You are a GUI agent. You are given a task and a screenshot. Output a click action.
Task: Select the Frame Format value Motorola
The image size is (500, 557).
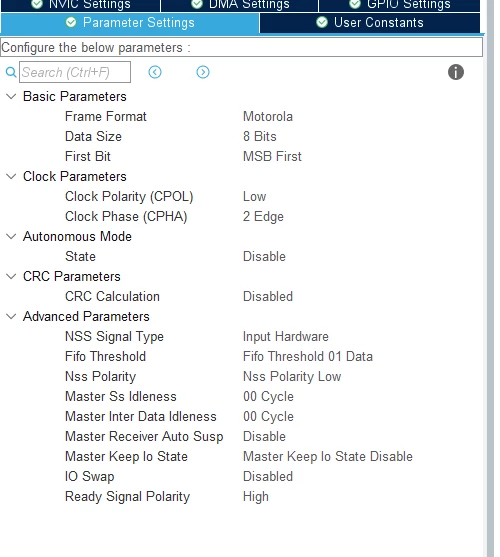(268, 117)
